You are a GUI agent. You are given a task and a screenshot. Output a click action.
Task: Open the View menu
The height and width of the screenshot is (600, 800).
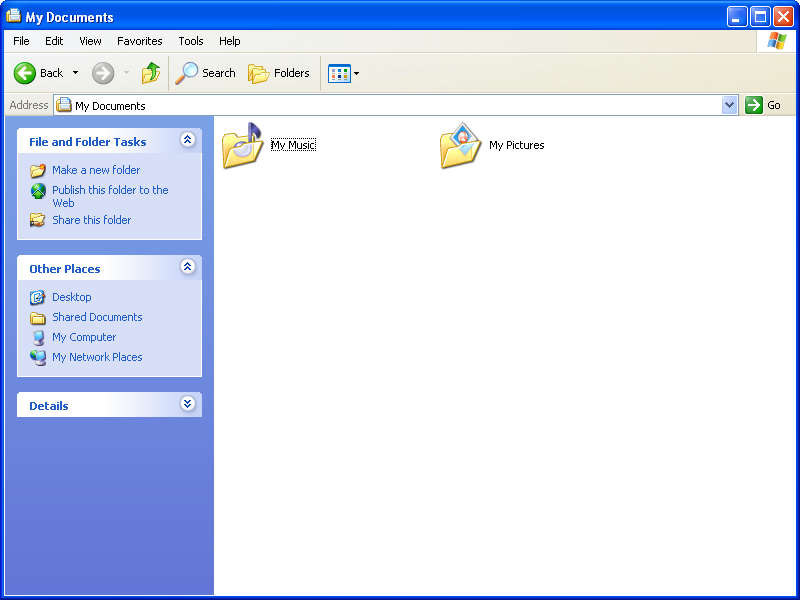90,41
